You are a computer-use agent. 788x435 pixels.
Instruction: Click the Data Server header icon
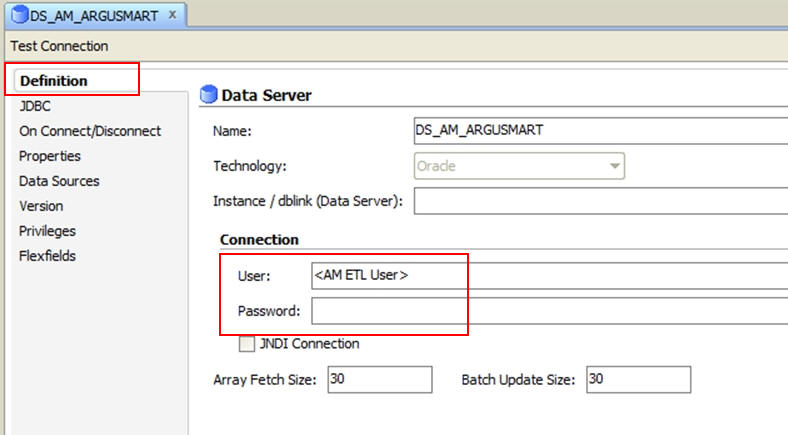click(x=209, y=94)
